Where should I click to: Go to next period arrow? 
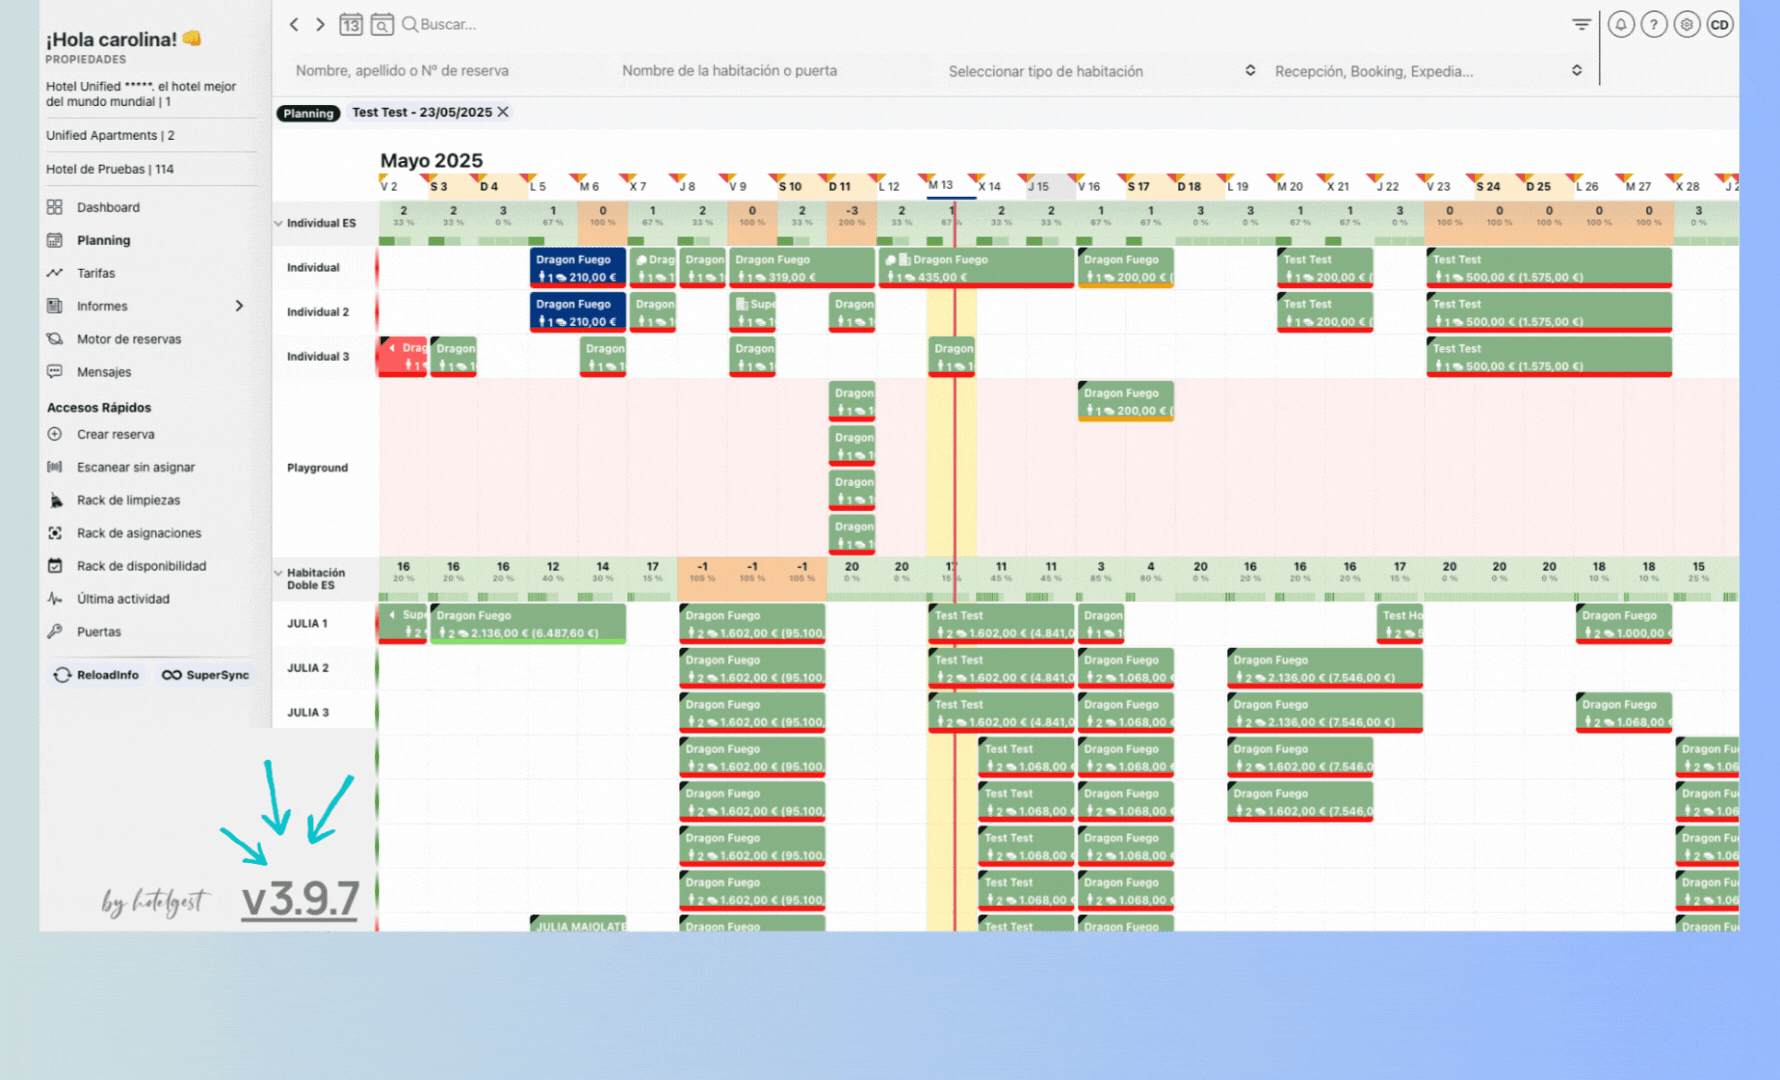coord(320,25)
